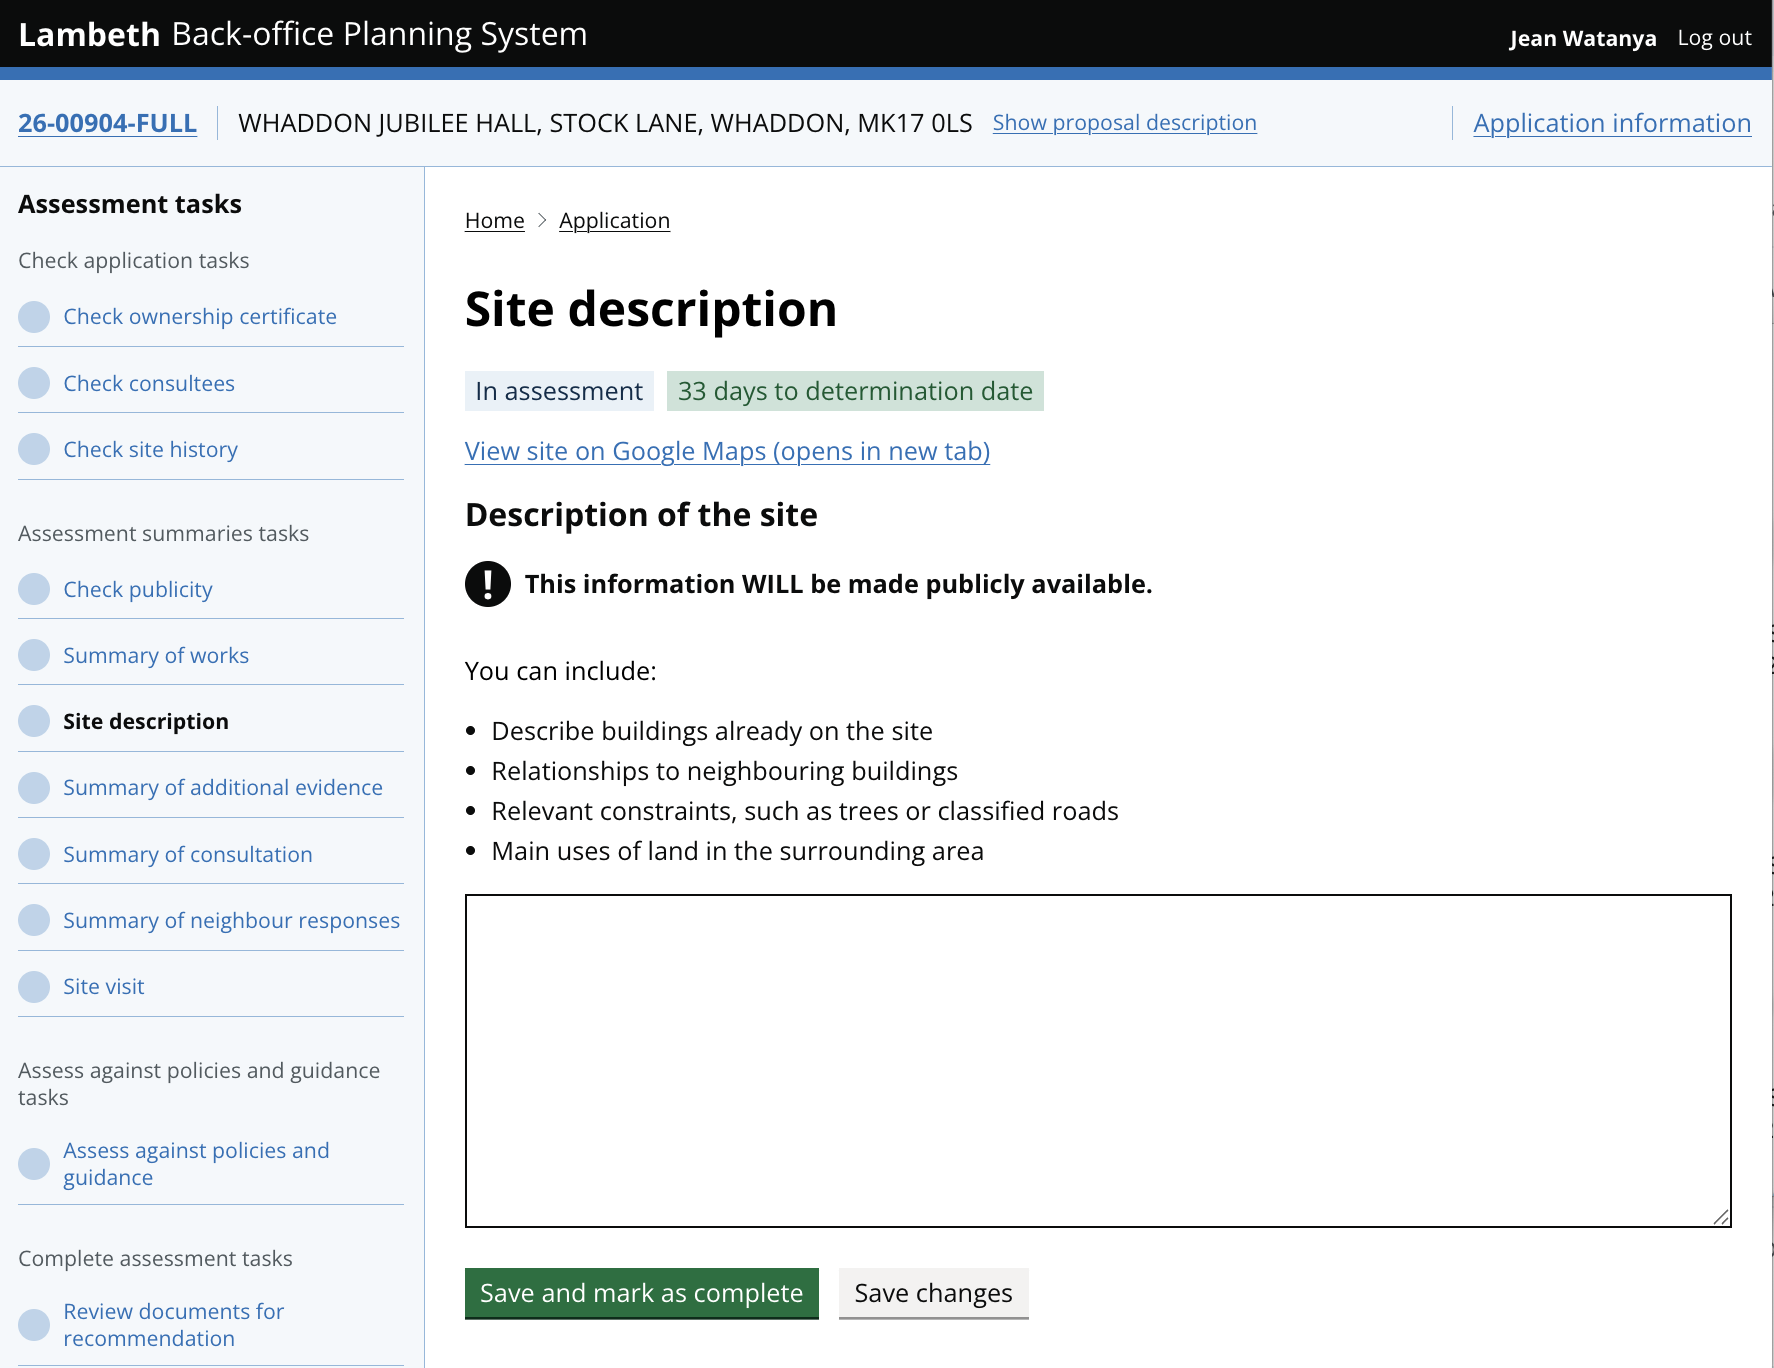Click the status circle for Check site history
Image resolution: width=1774 pixels, height=1368 pixels.
point(34,448)
